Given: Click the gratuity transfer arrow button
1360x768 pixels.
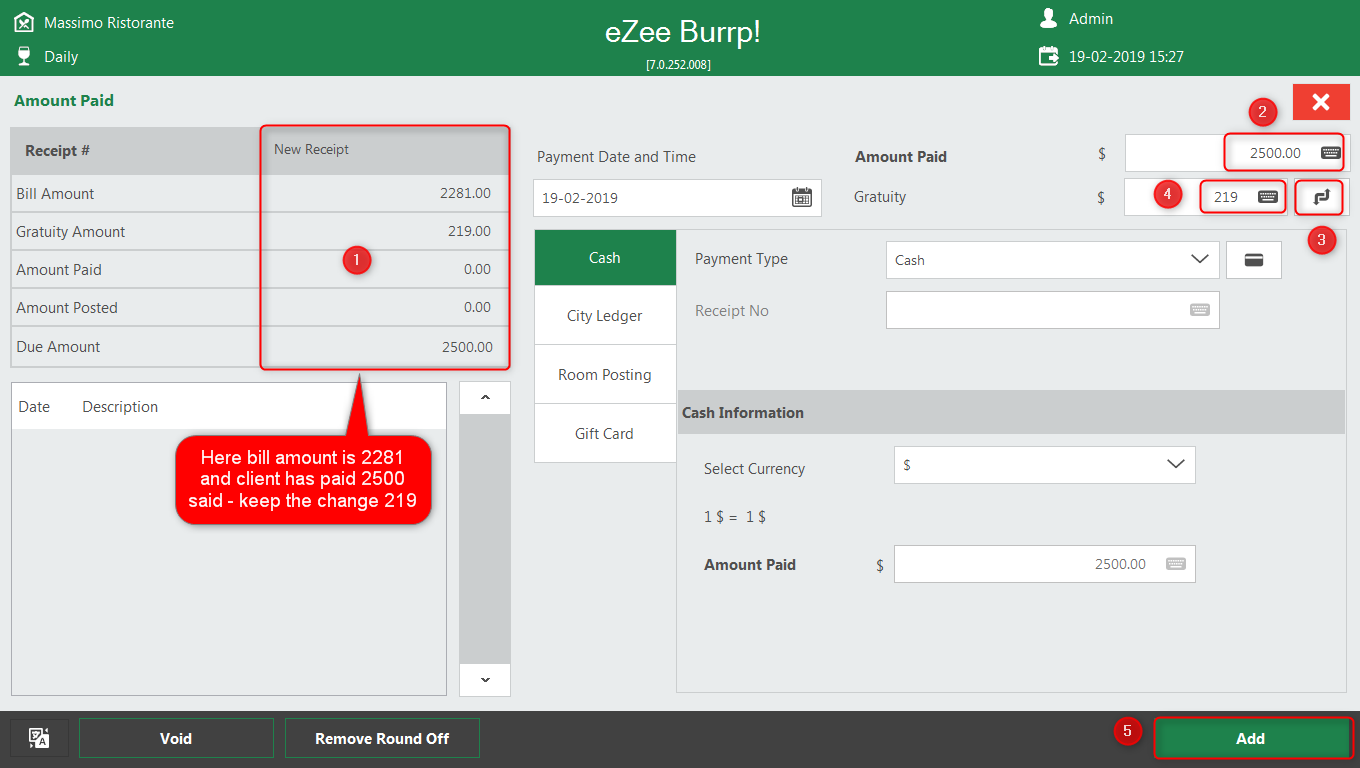Looking at the screenshot, I should click(x=1321, y=197).
